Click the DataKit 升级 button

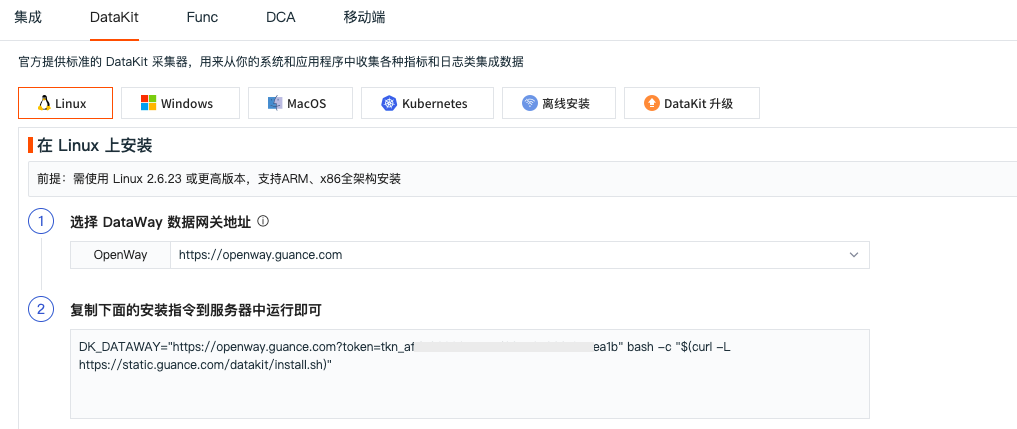(692, 103)
